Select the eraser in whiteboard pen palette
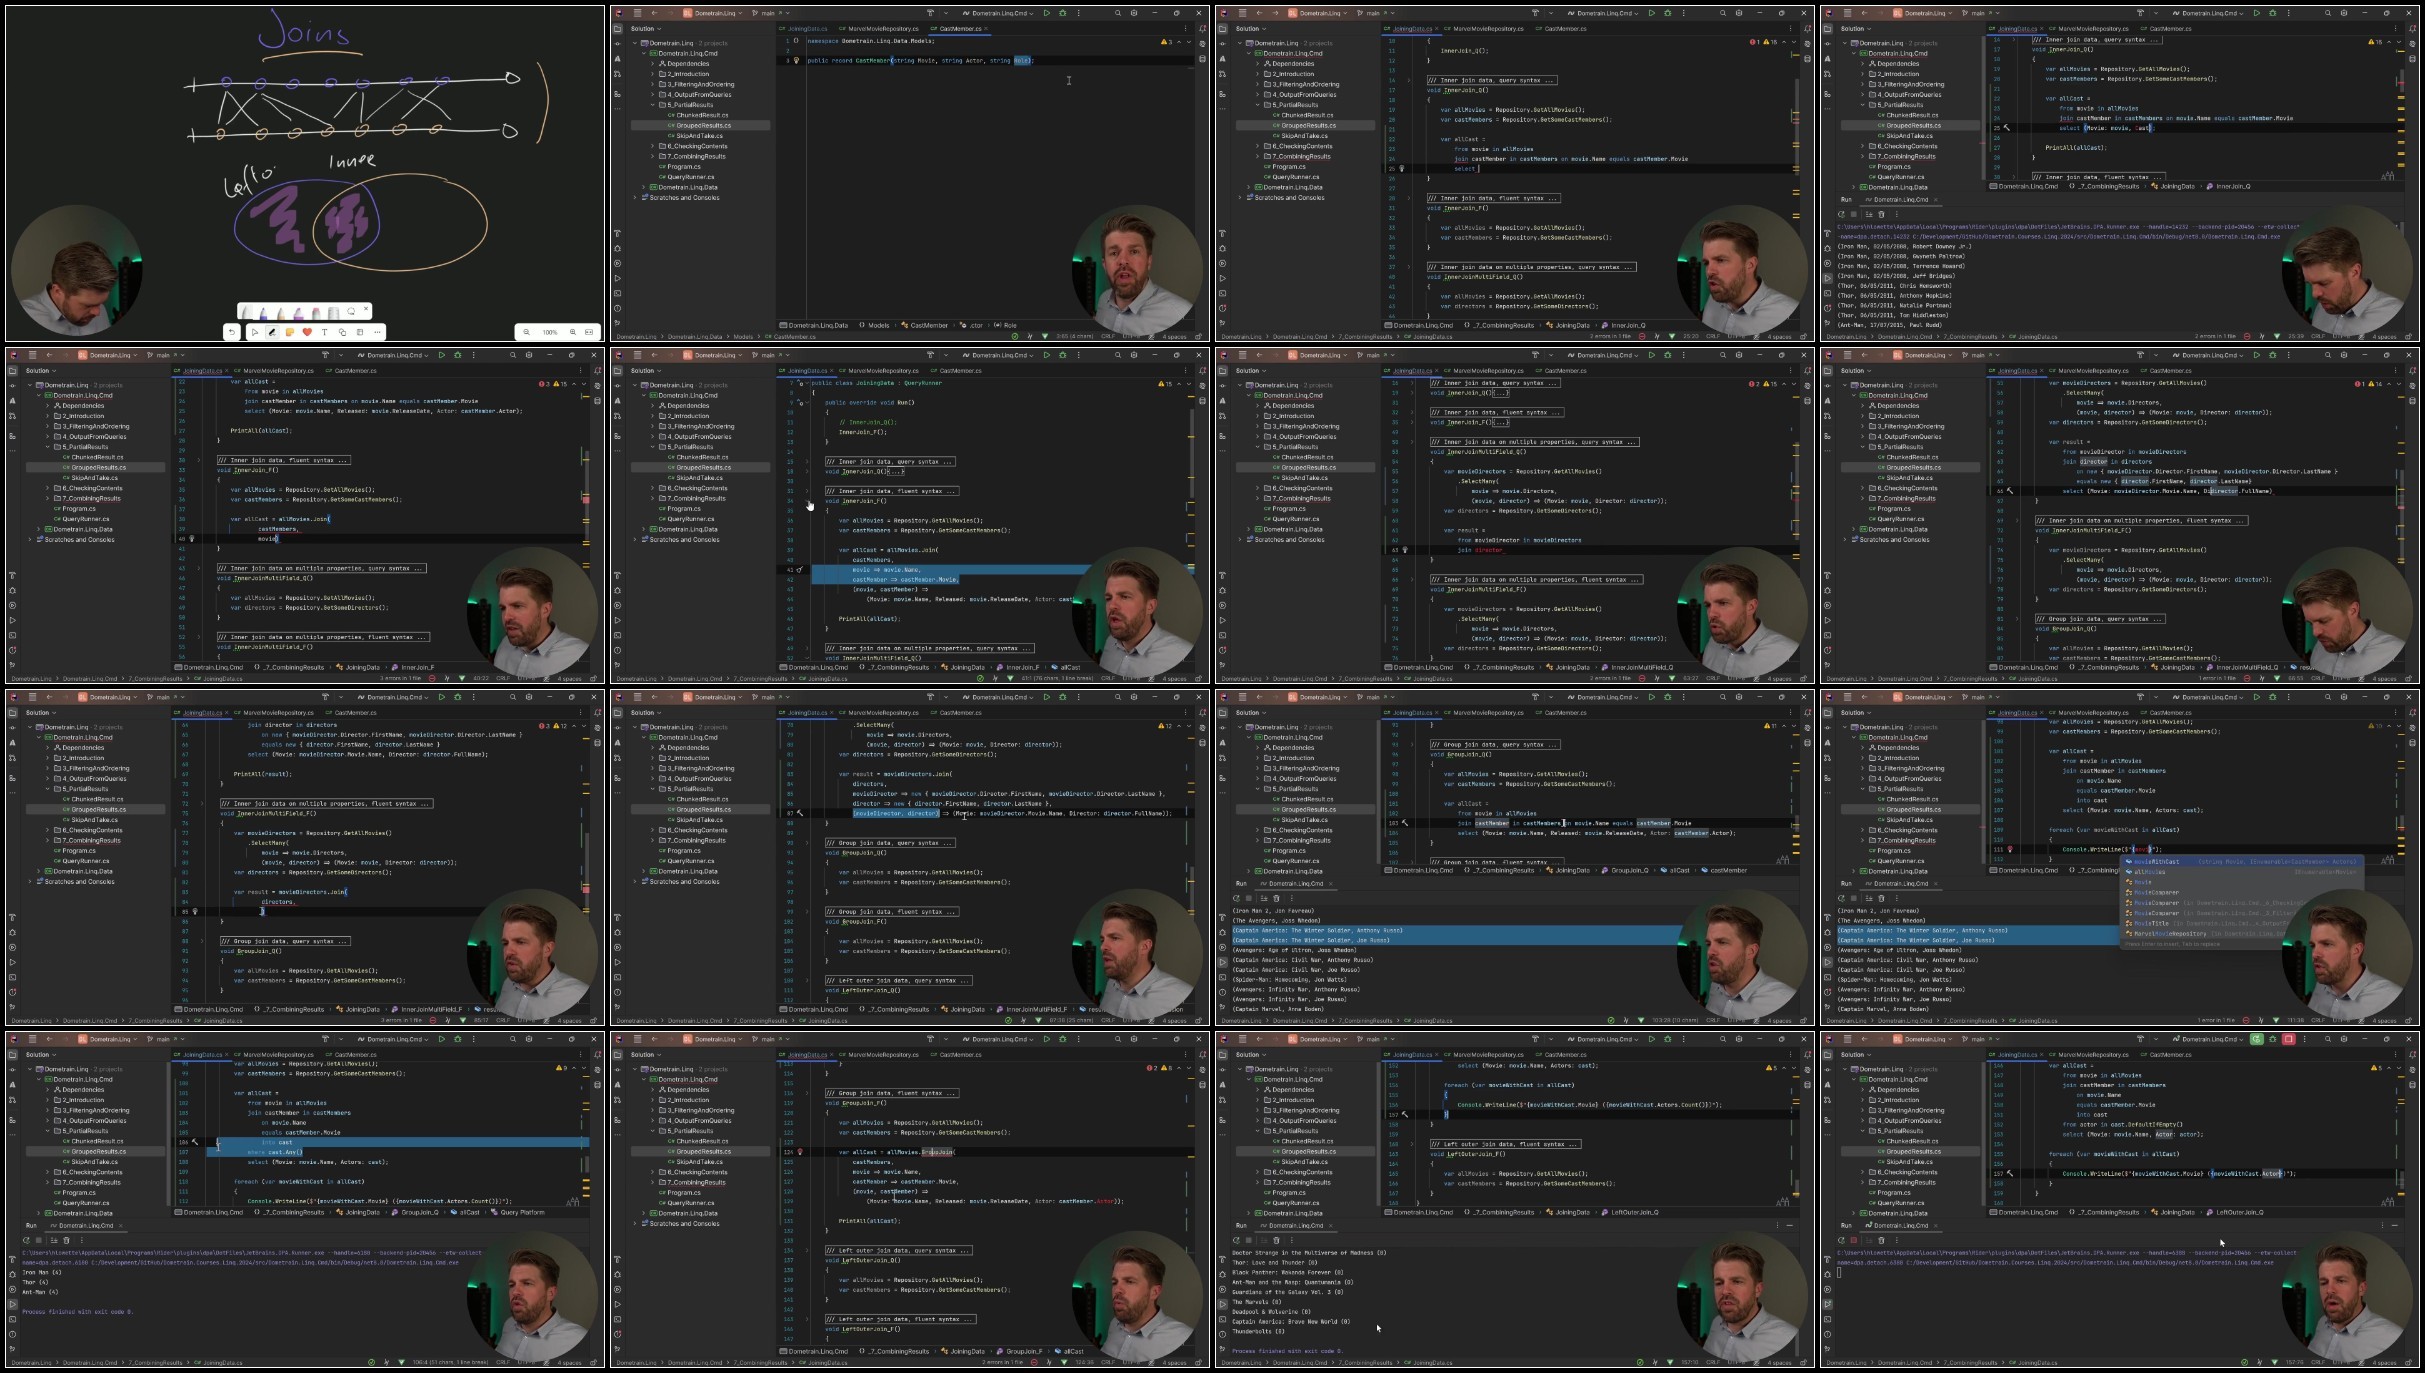 [x=316, y=313]
